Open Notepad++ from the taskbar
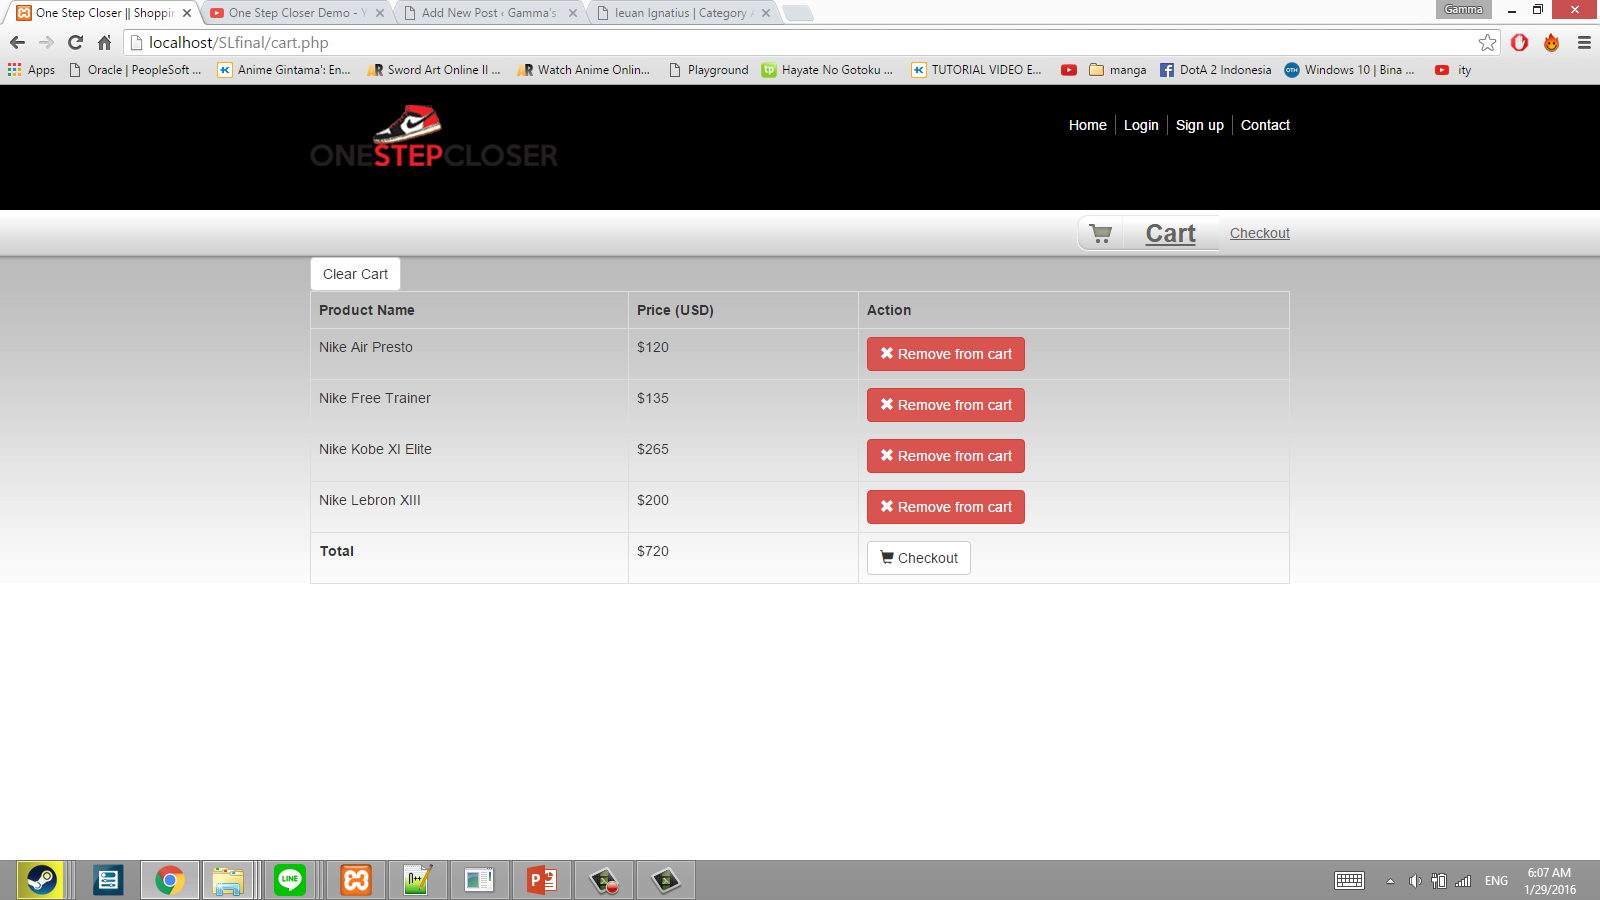The image size is (1600, 900). click(416, 880)
